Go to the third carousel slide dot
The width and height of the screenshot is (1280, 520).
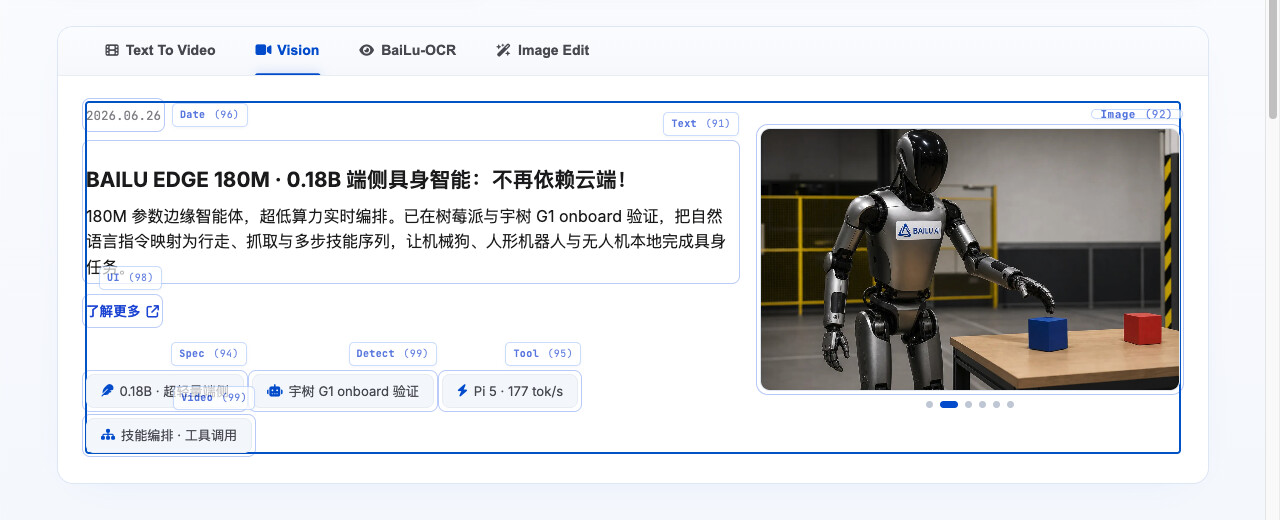[969, 405]
